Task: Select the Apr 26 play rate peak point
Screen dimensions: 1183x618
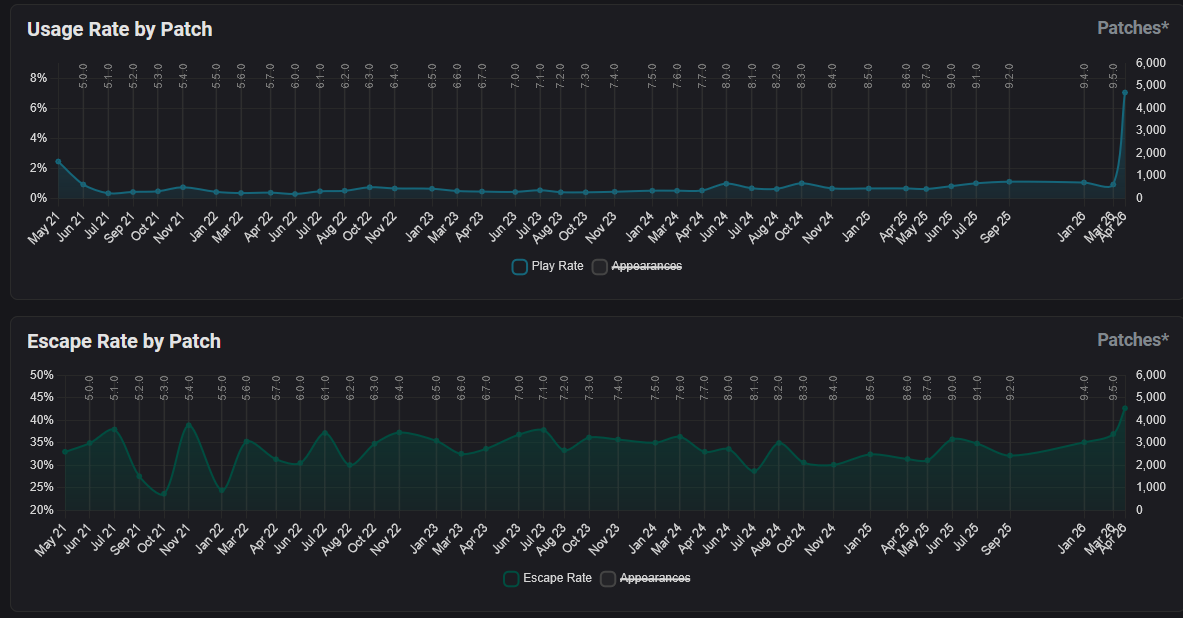Action: [x=1125, y=93]
